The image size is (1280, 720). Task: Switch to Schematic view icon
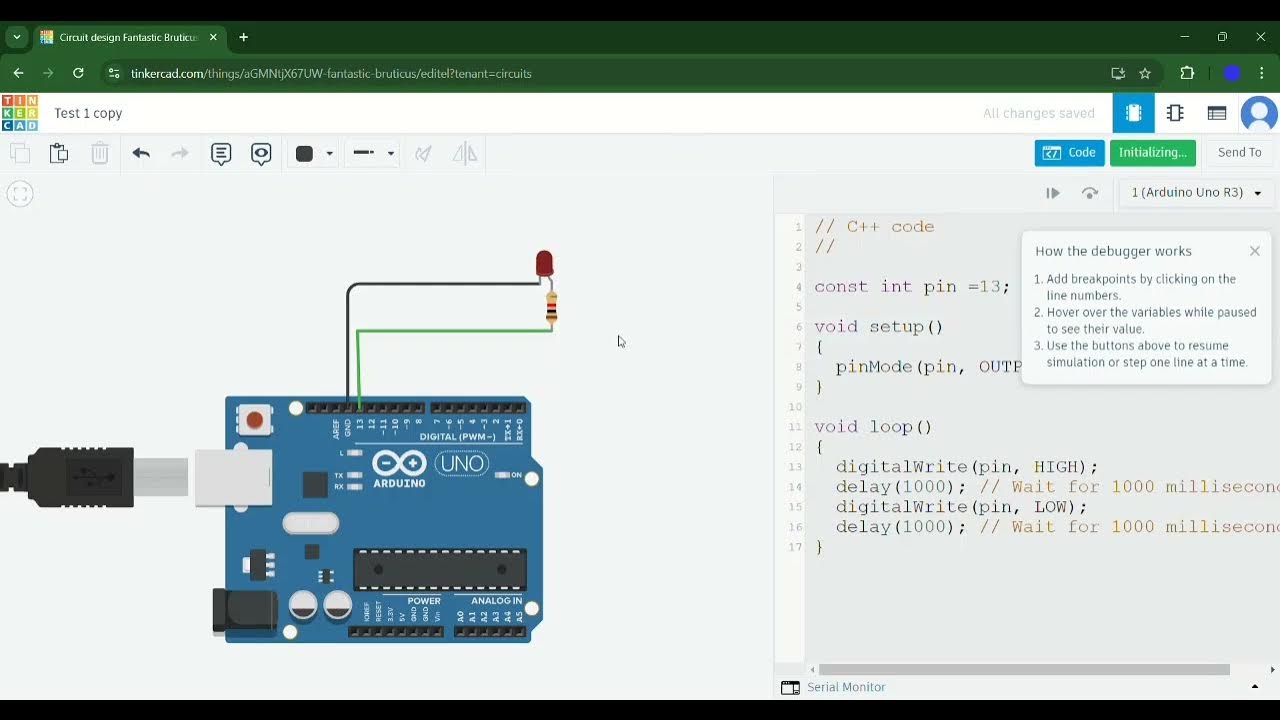[x=1175, y=113]
